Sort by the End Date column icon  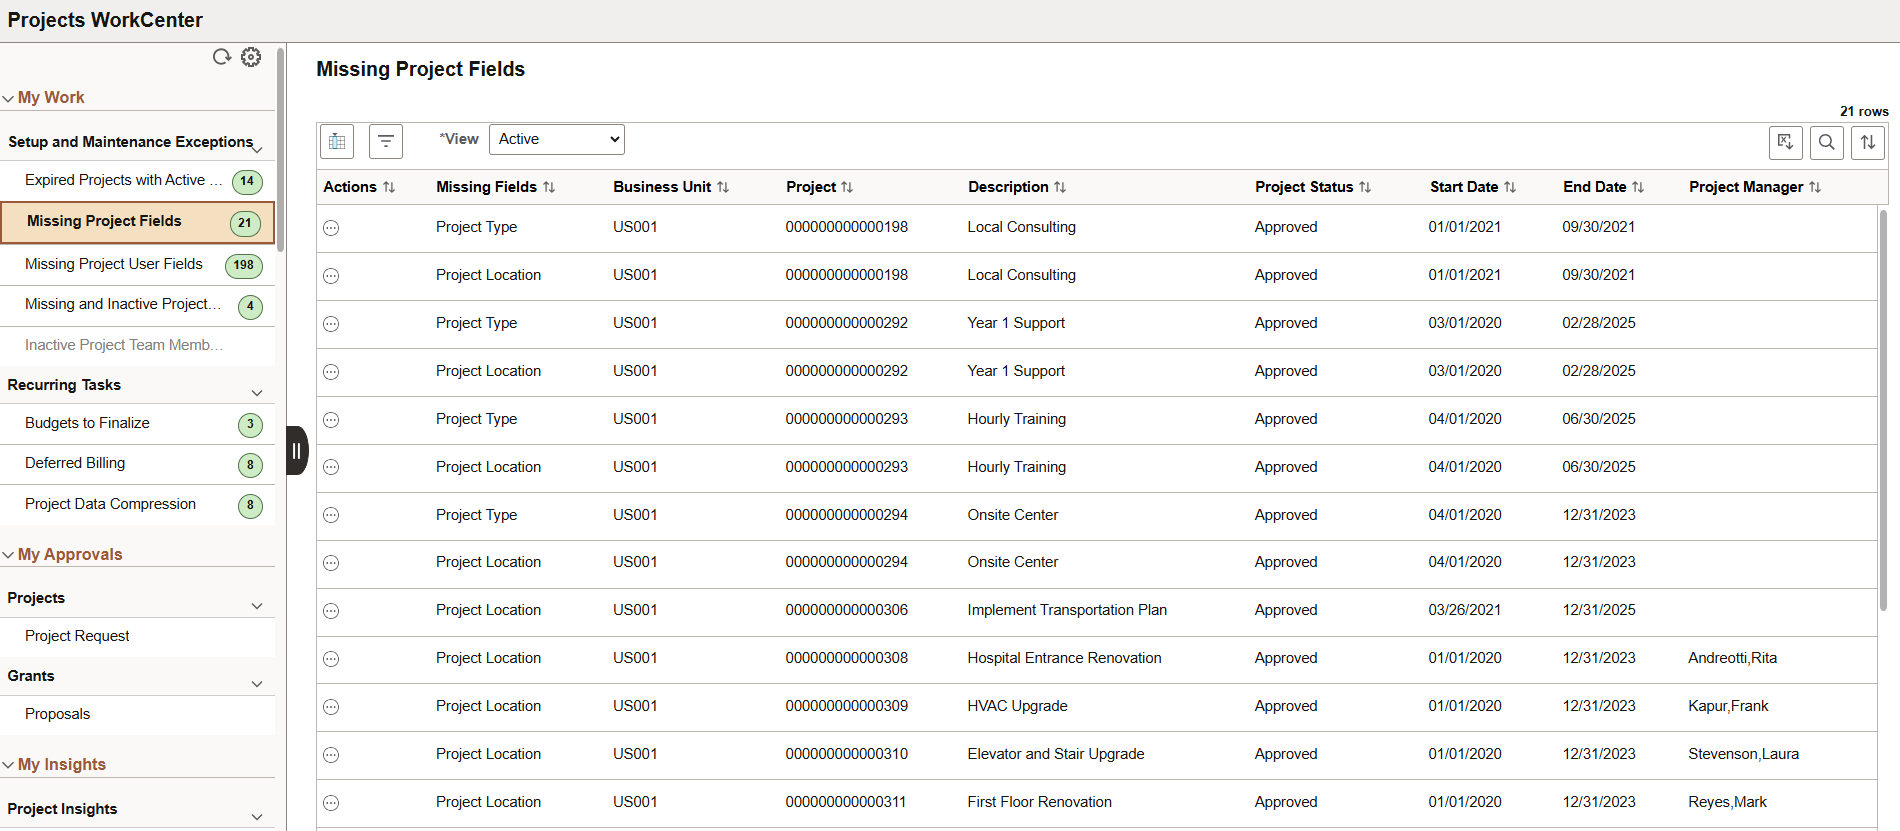tap(1638, 187)
